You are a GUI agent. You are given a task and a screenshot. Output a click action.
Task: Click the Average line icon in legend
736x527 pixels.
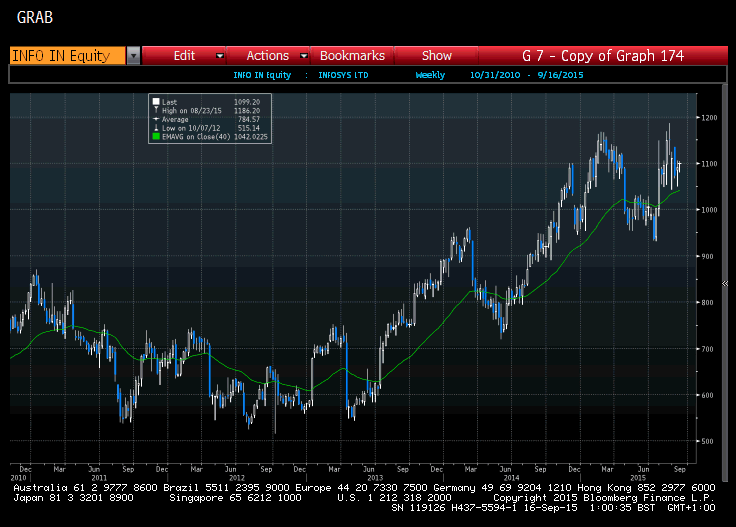point(156,119)
